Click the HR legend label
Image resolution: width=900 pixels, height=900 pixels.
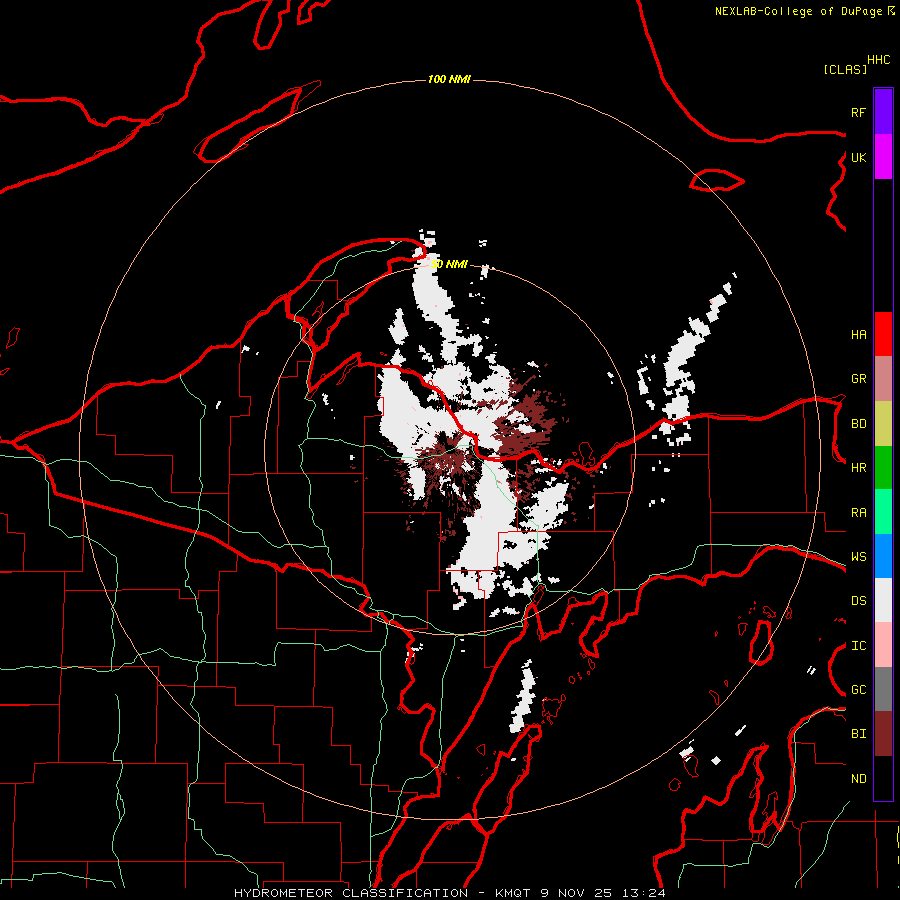click(x=858, y=468)
